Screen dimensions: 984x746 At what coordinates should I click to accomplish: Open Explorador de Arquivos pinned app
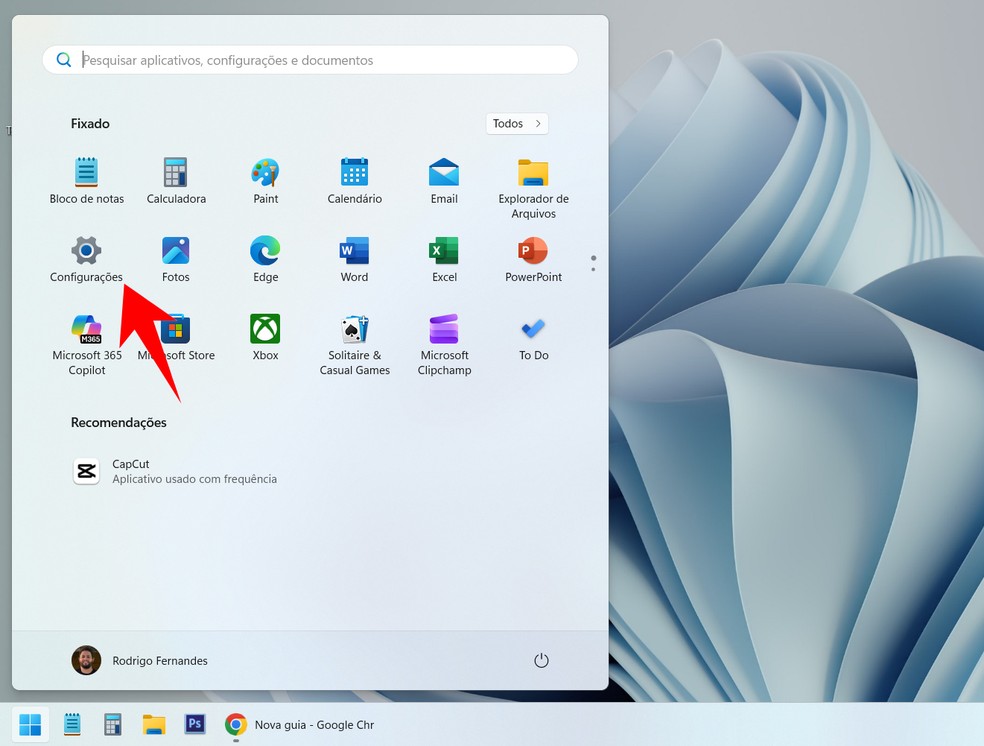click(x=533, y=188)
